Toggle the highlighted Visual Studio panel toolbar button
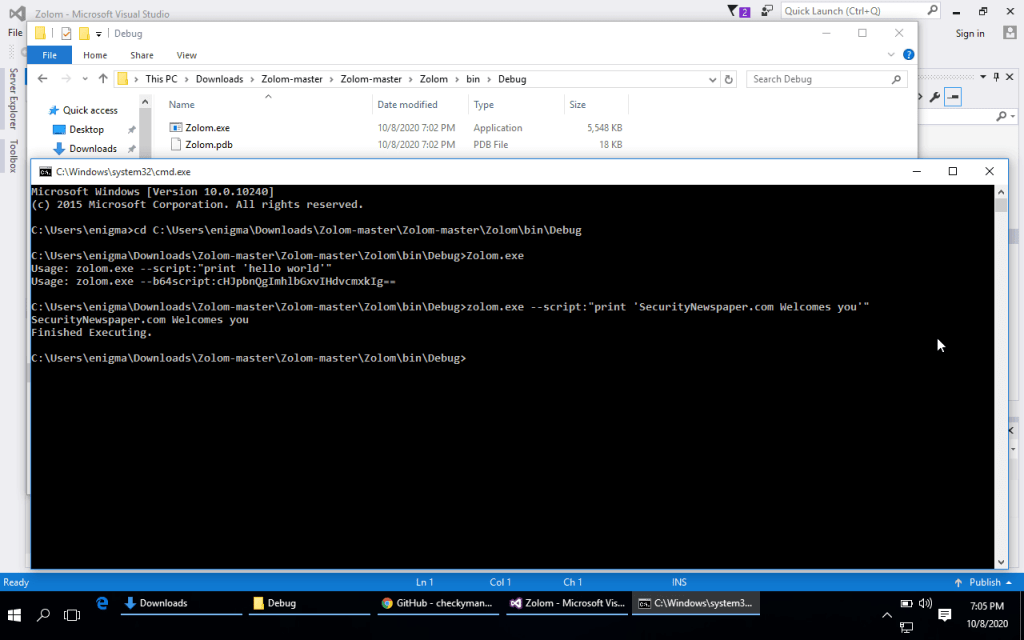Screen dimensions: 1024x640 click(953, 97)
